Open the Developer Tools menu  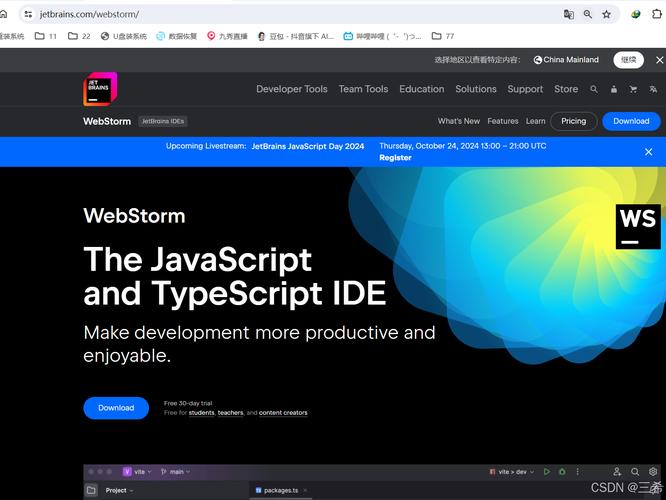292,89
